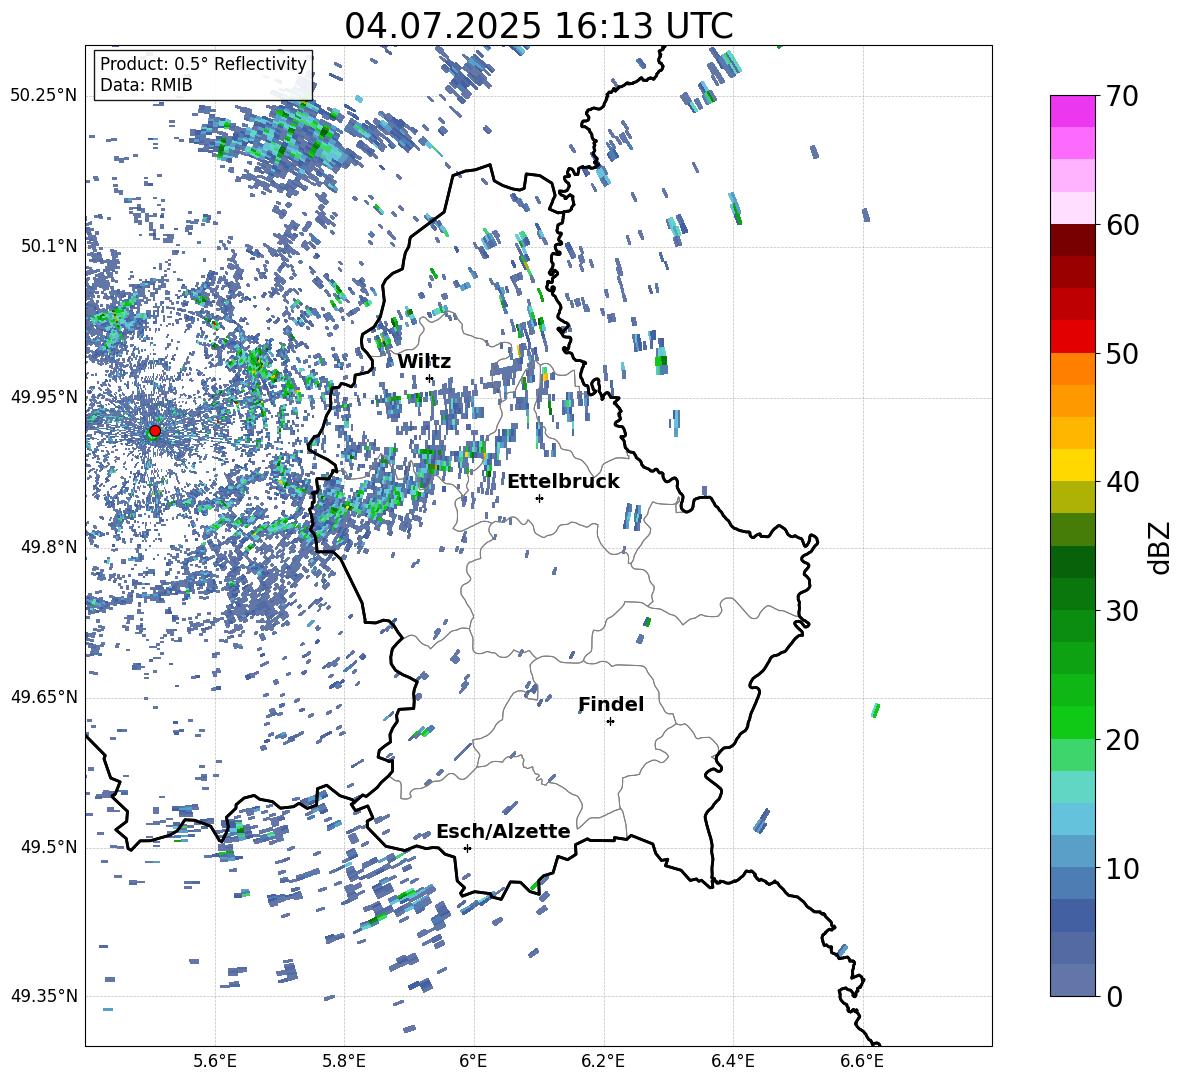Click the Product: 0.5° Reflectivity text

tap(203, 64)
